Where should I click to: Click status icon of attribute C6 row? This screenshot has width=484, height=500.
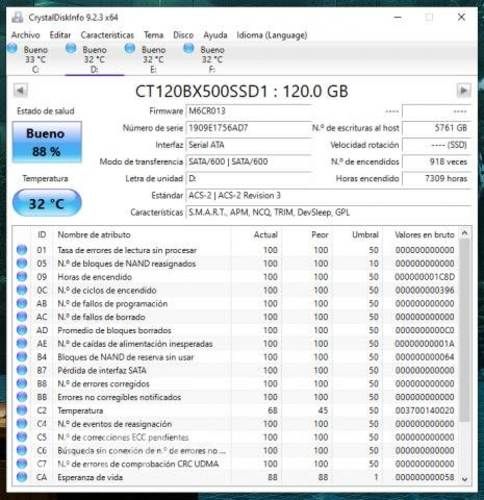click(x=22, y=450)
